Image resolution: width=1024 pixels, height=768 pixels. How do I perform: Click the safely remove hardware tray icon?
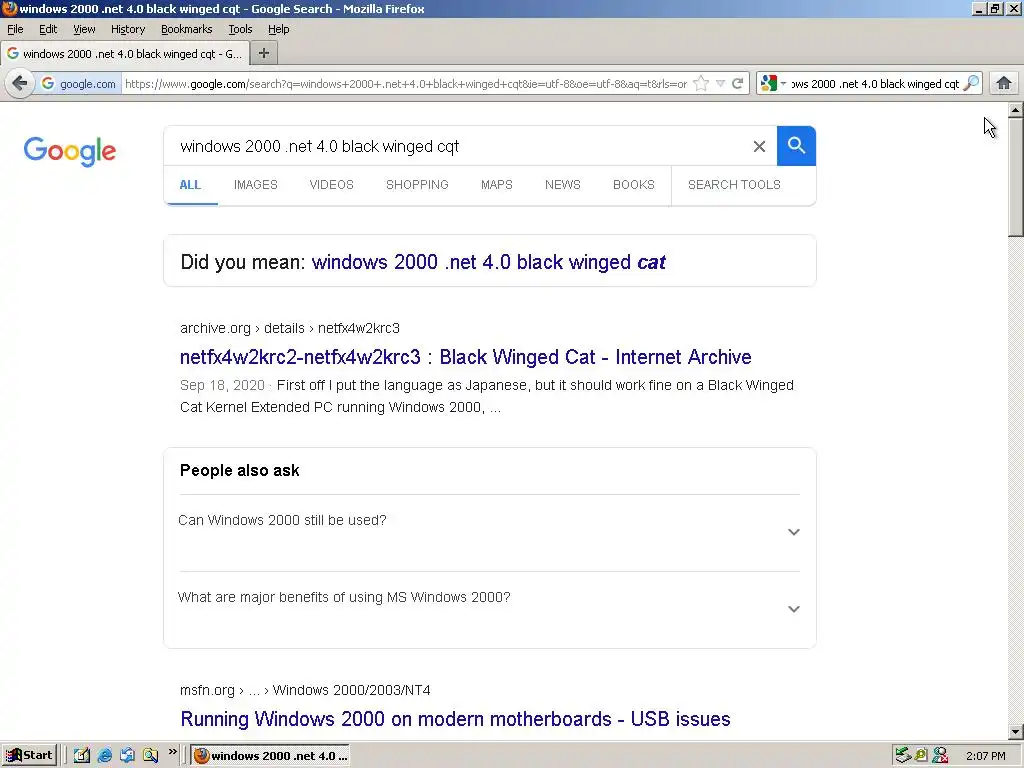click(903, 756)
